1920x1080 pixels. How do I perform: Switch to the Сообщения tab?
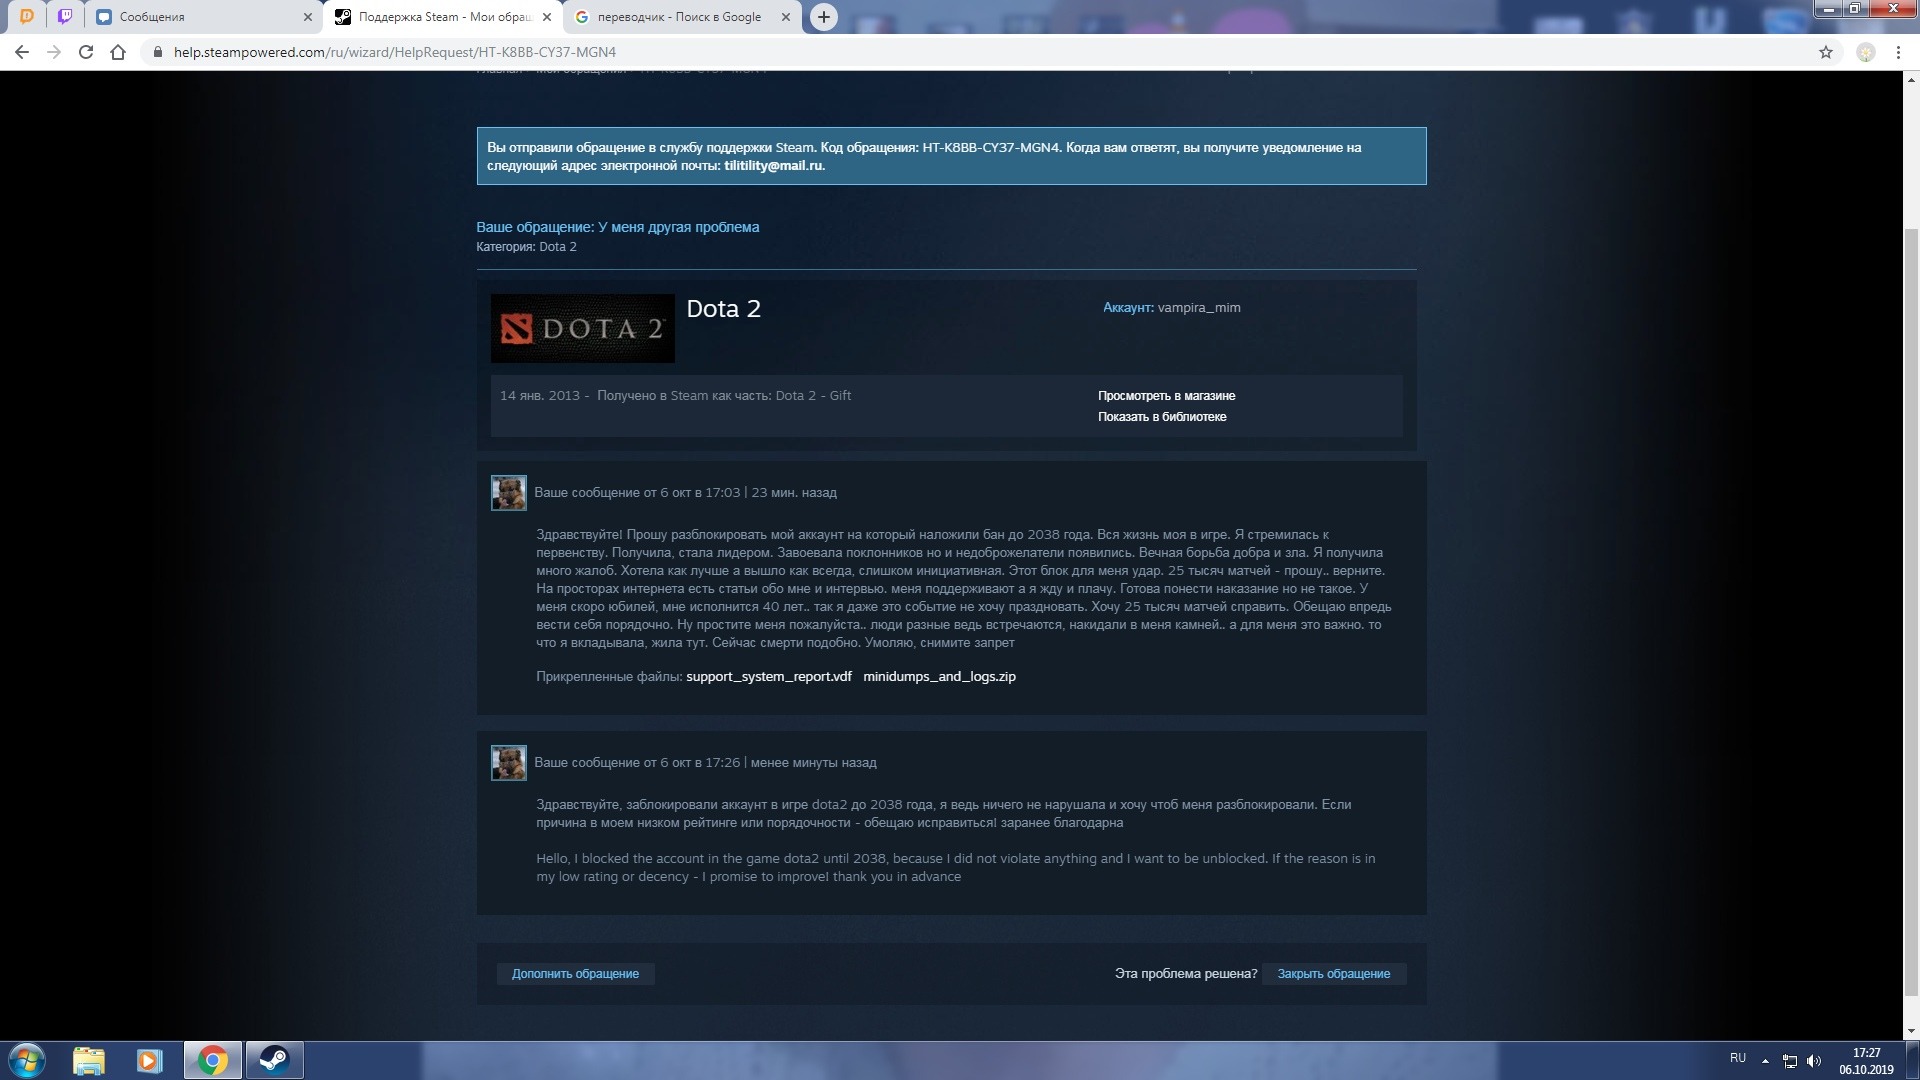pyautogui.click(x=204, y=17)
